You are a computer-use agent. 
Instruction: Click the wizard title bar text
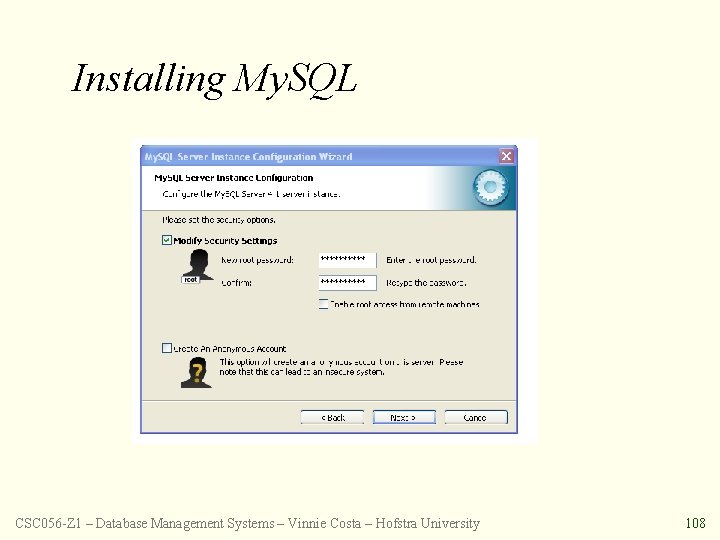[248, 157]
